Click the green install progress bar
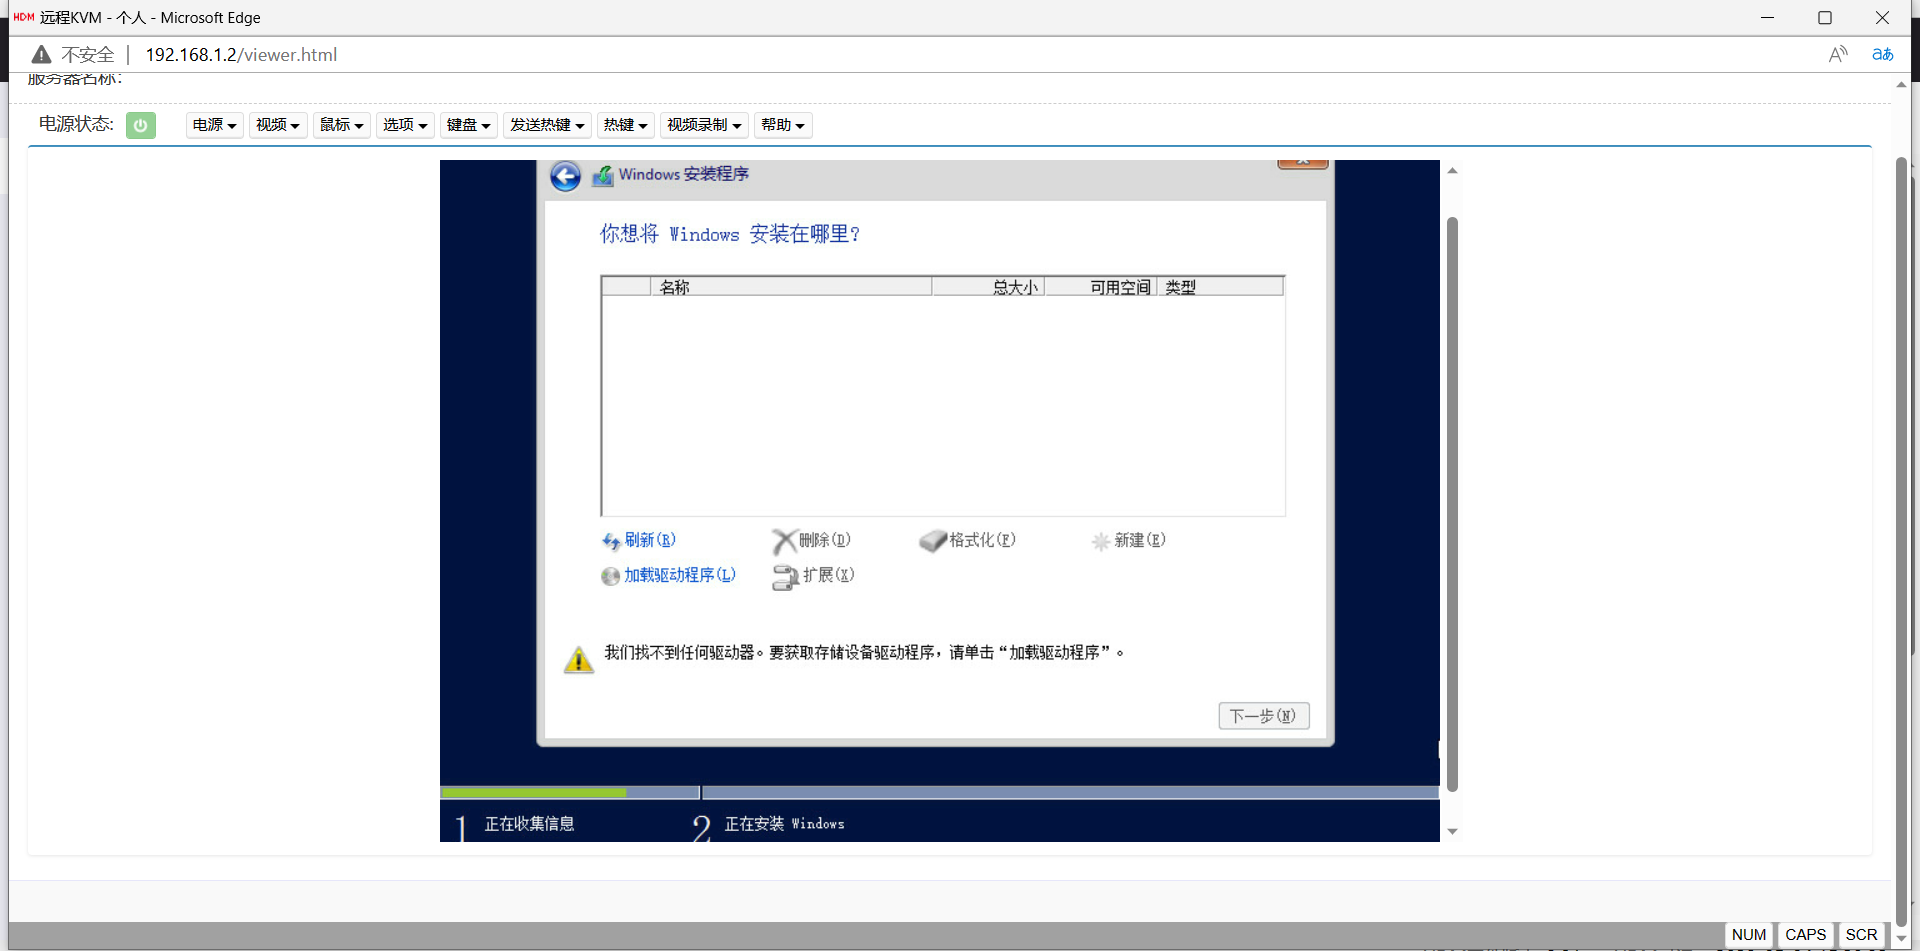 533,793
